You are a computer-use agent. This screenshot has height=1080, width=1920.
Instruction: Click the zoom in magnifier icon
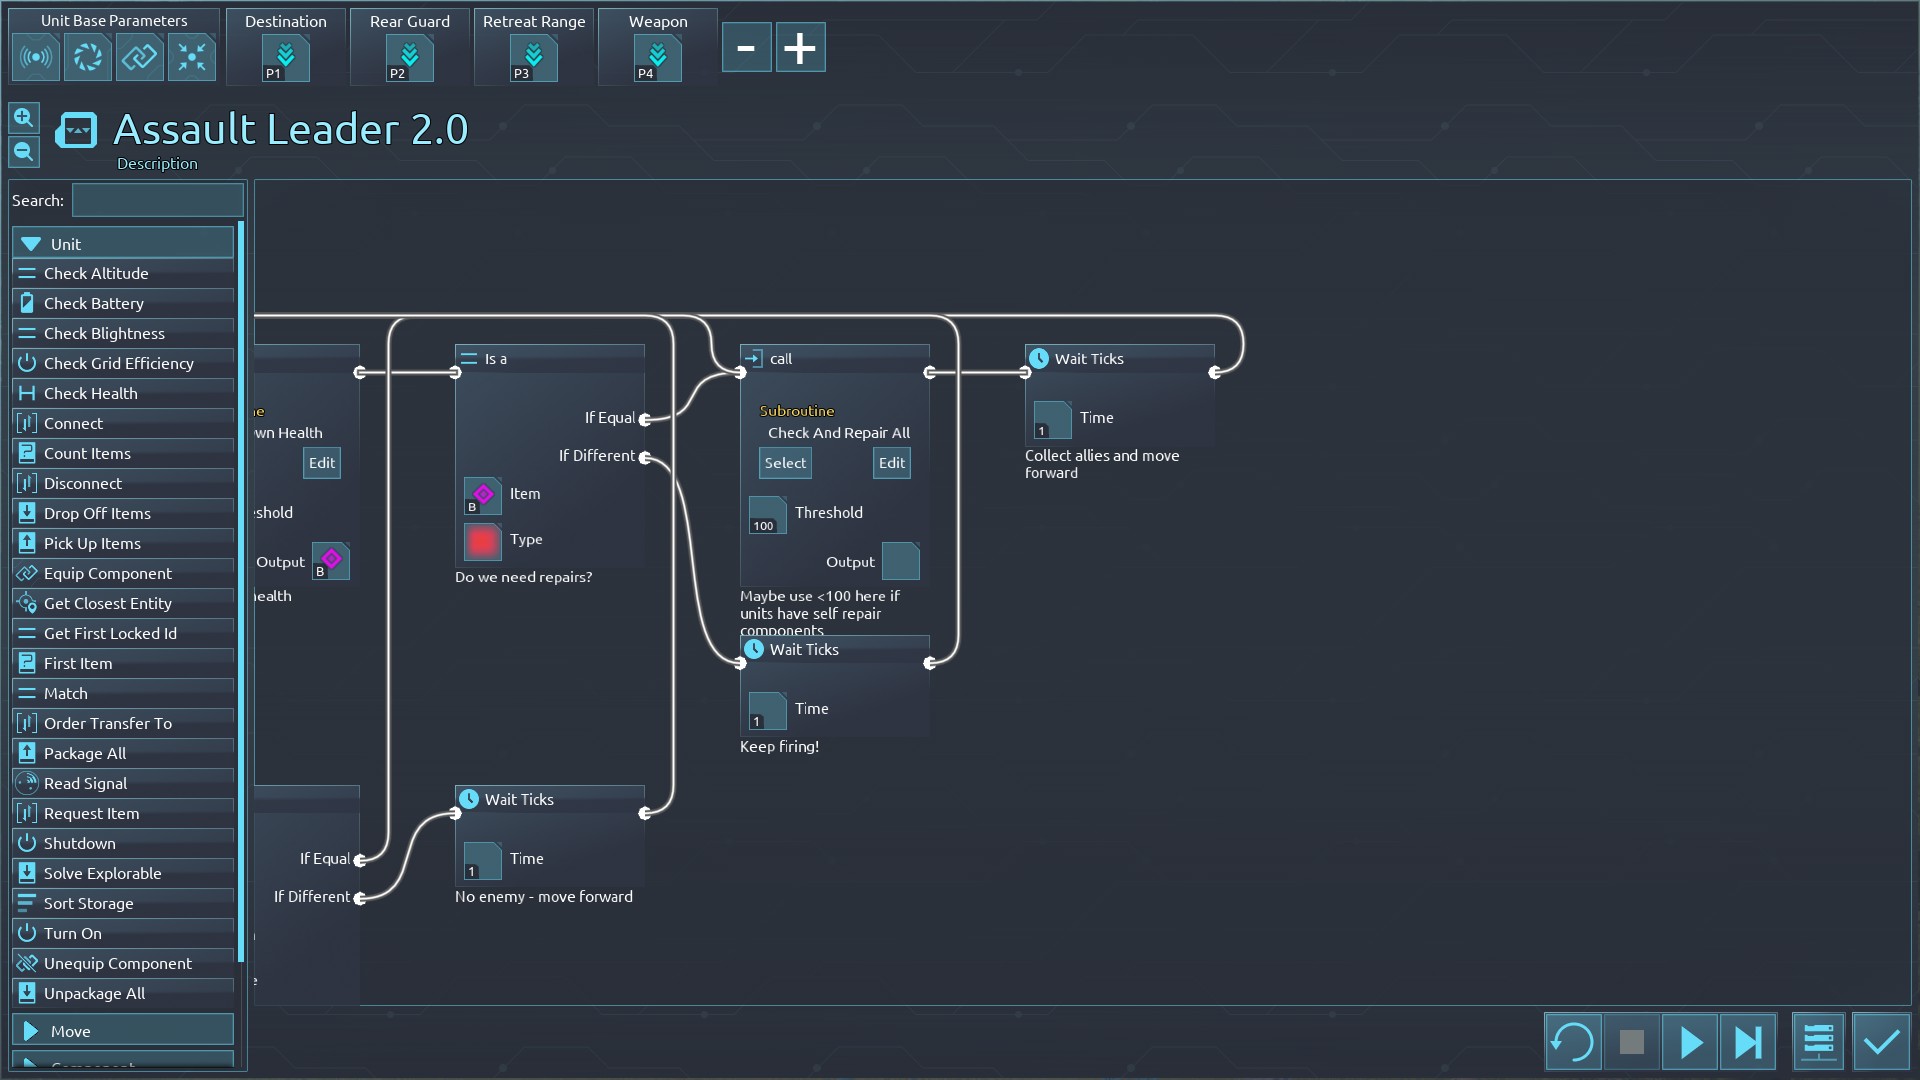pos(24,118)
